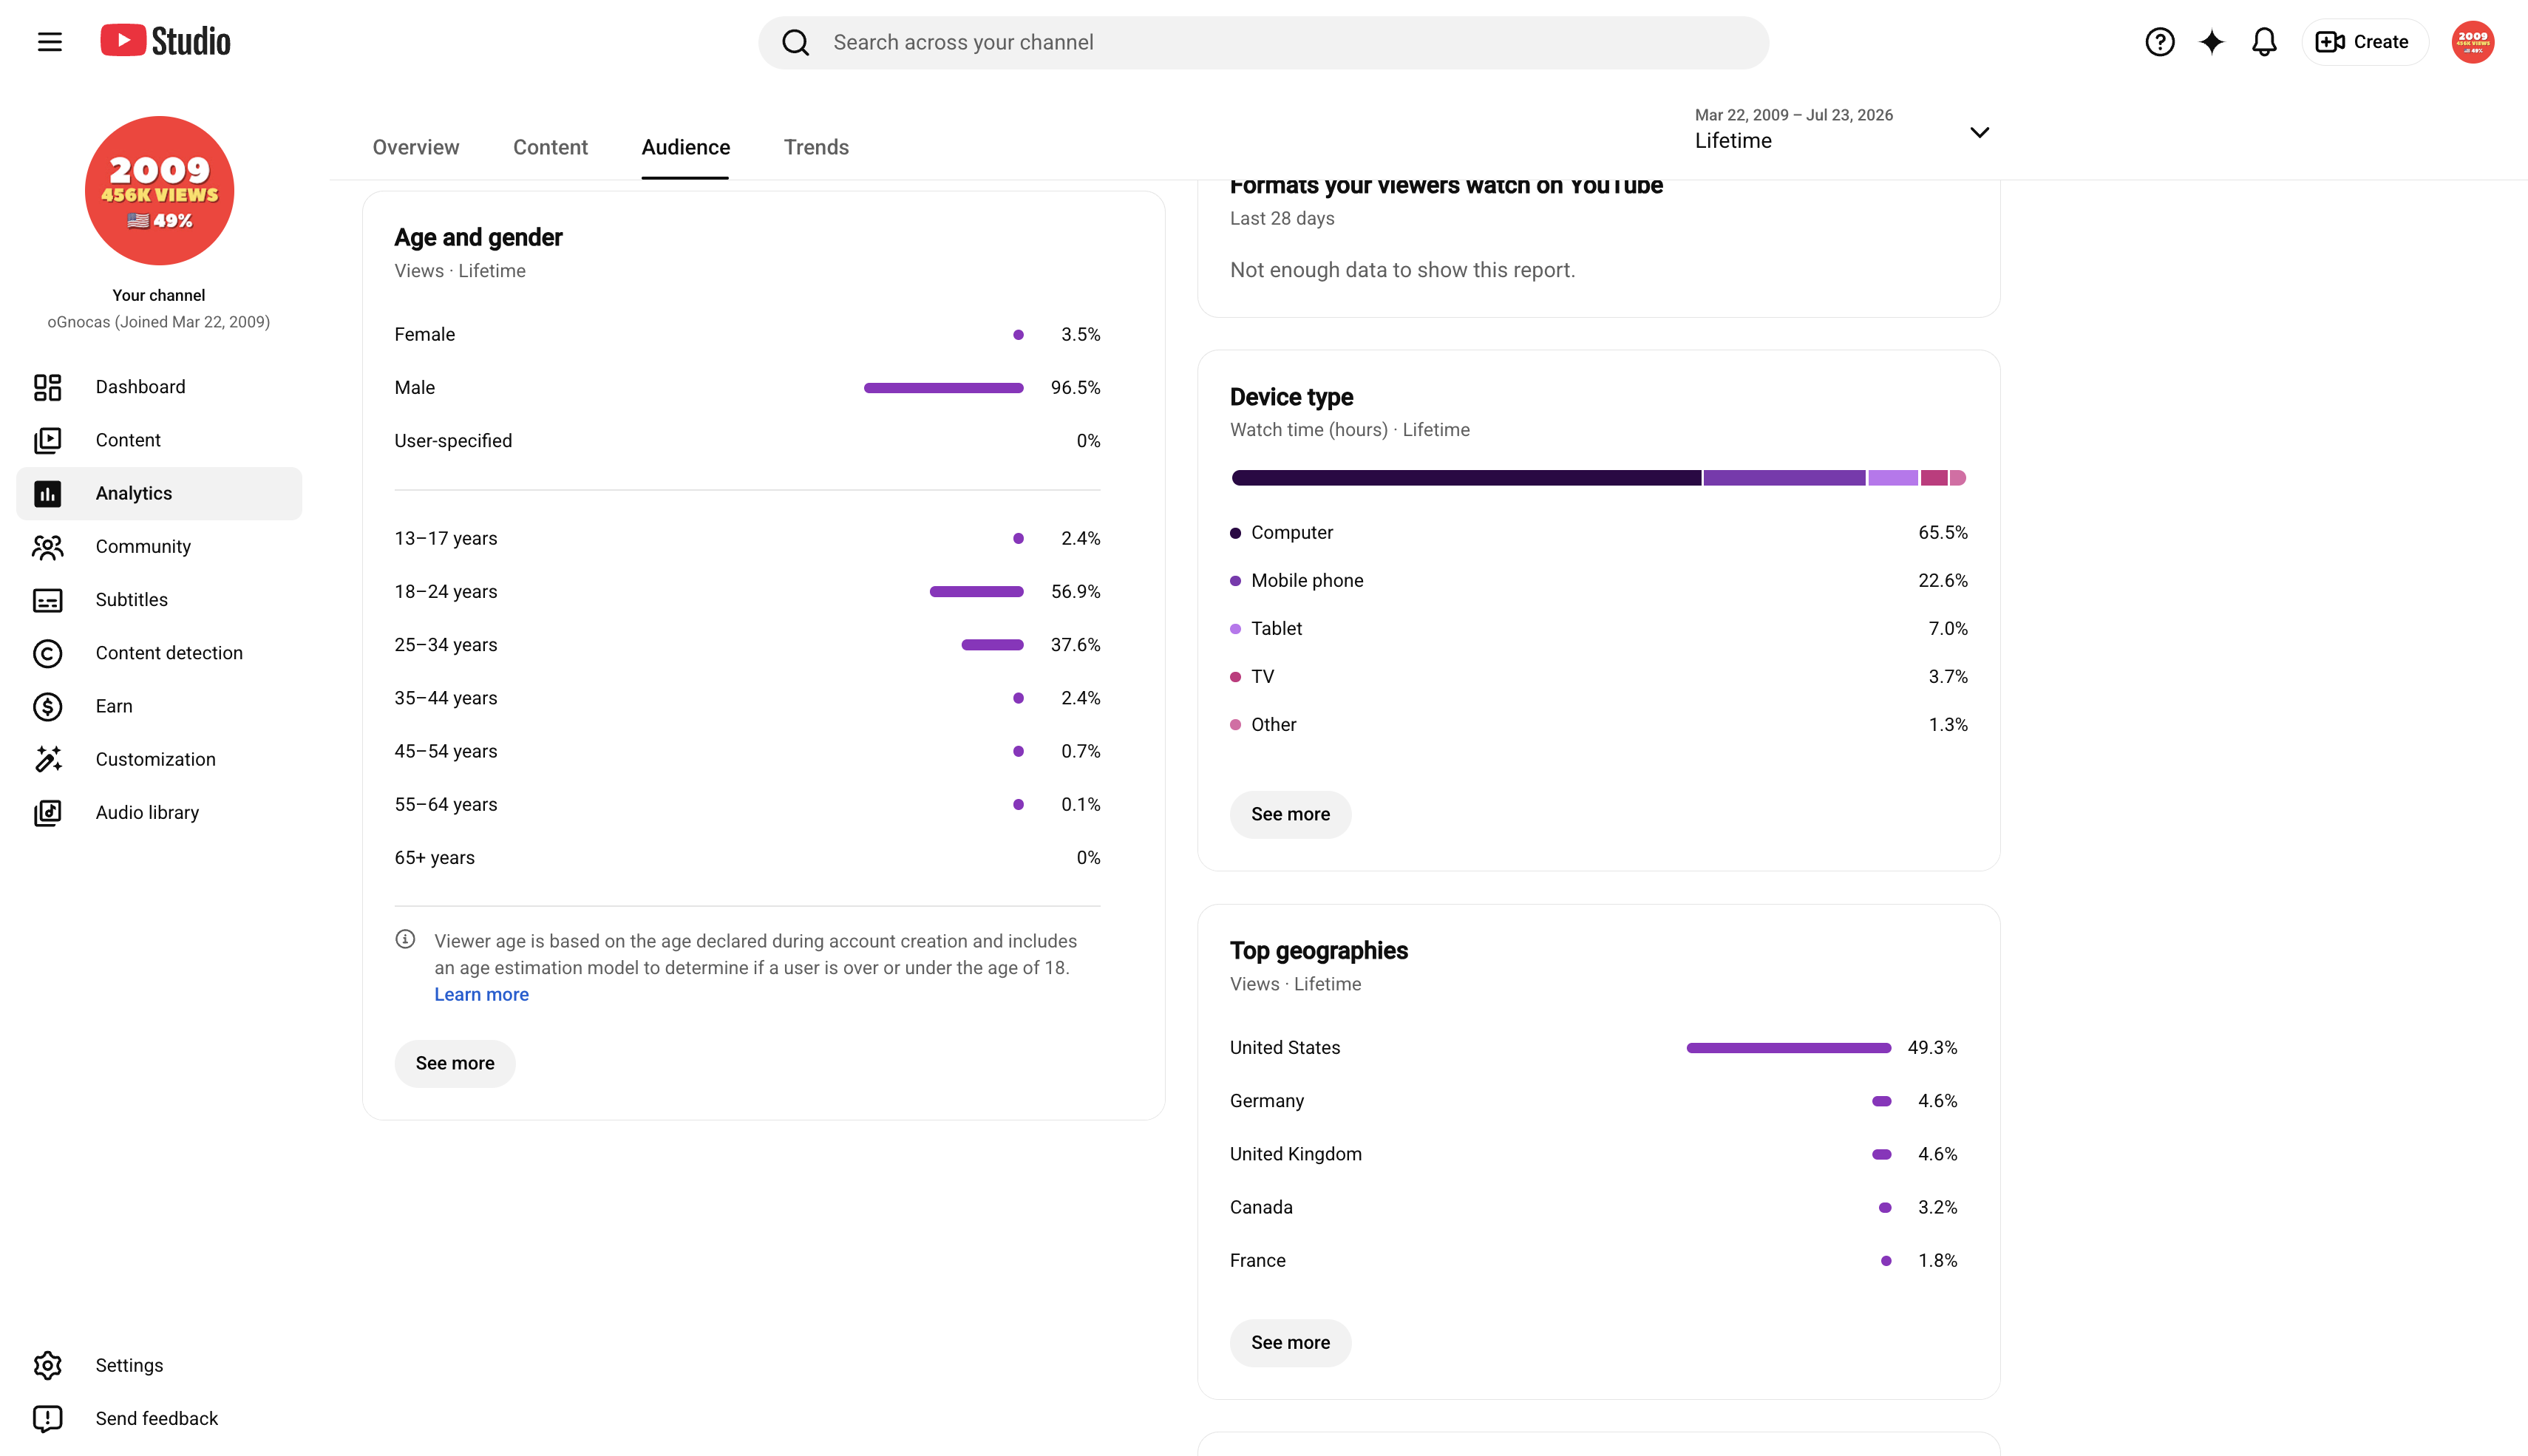Switch to the Trends tab

(x=816, y=147)
